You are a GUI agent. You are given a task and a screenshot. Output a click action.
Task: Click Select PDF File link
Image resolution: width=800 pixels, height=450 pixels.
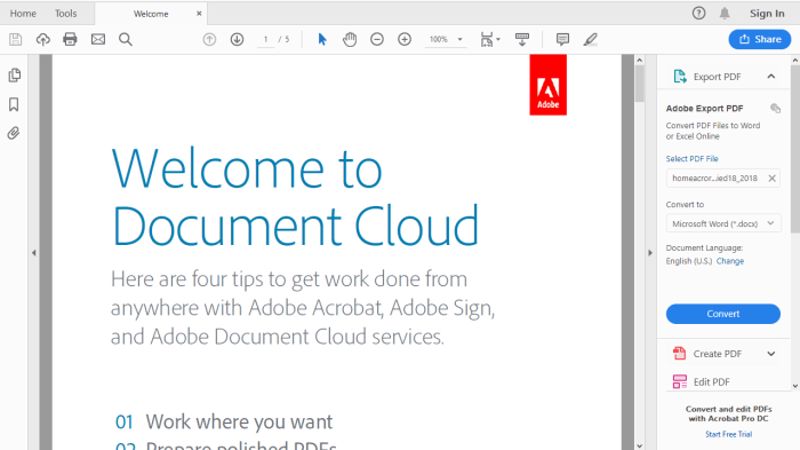[x=692, y=159]
